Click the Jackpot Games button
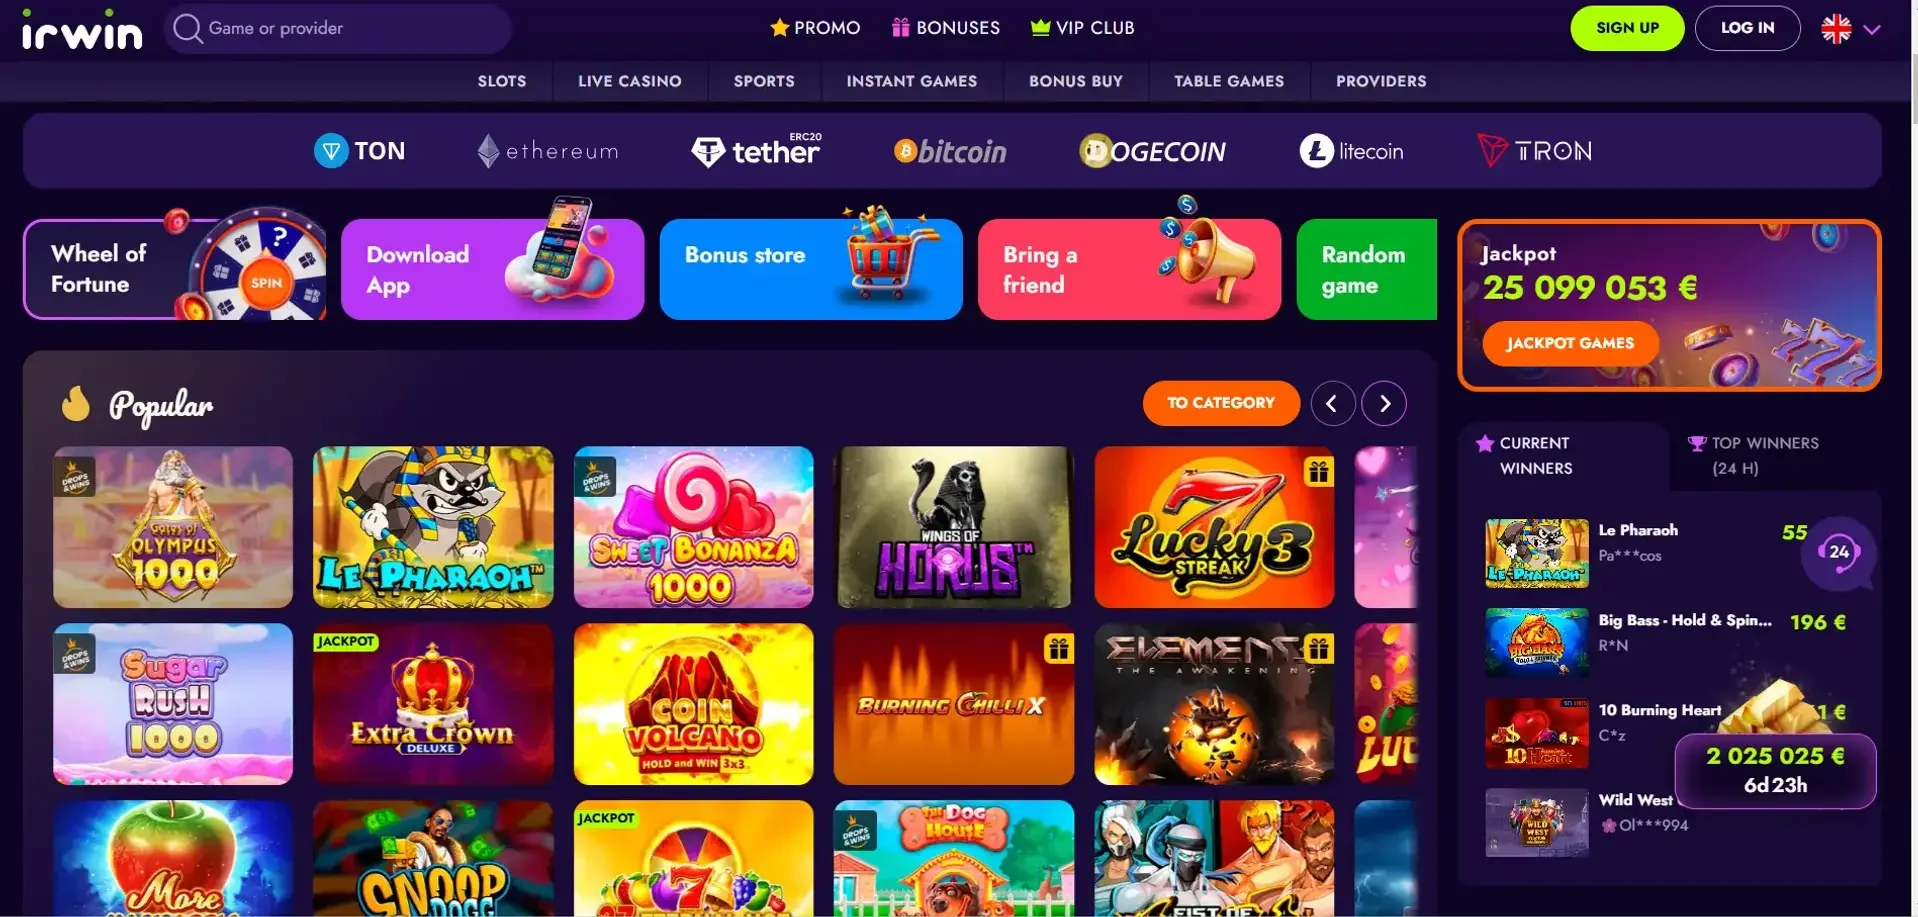The width and height of the screenshot is (1918, 917). (1570, 343)
